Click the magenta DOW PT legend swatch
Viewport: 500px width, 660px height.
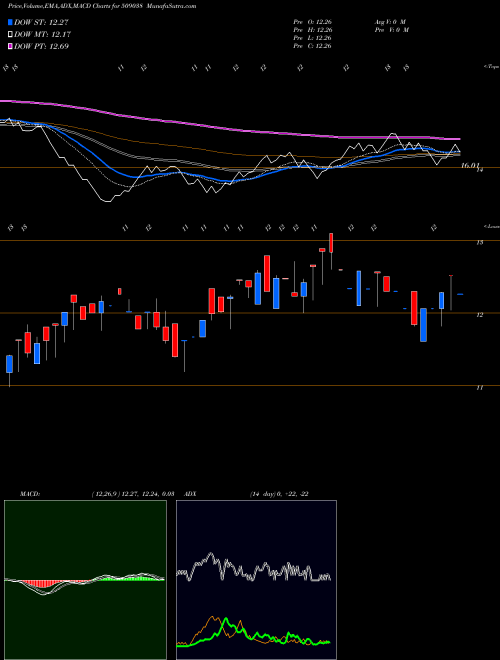tap(10, 46)
